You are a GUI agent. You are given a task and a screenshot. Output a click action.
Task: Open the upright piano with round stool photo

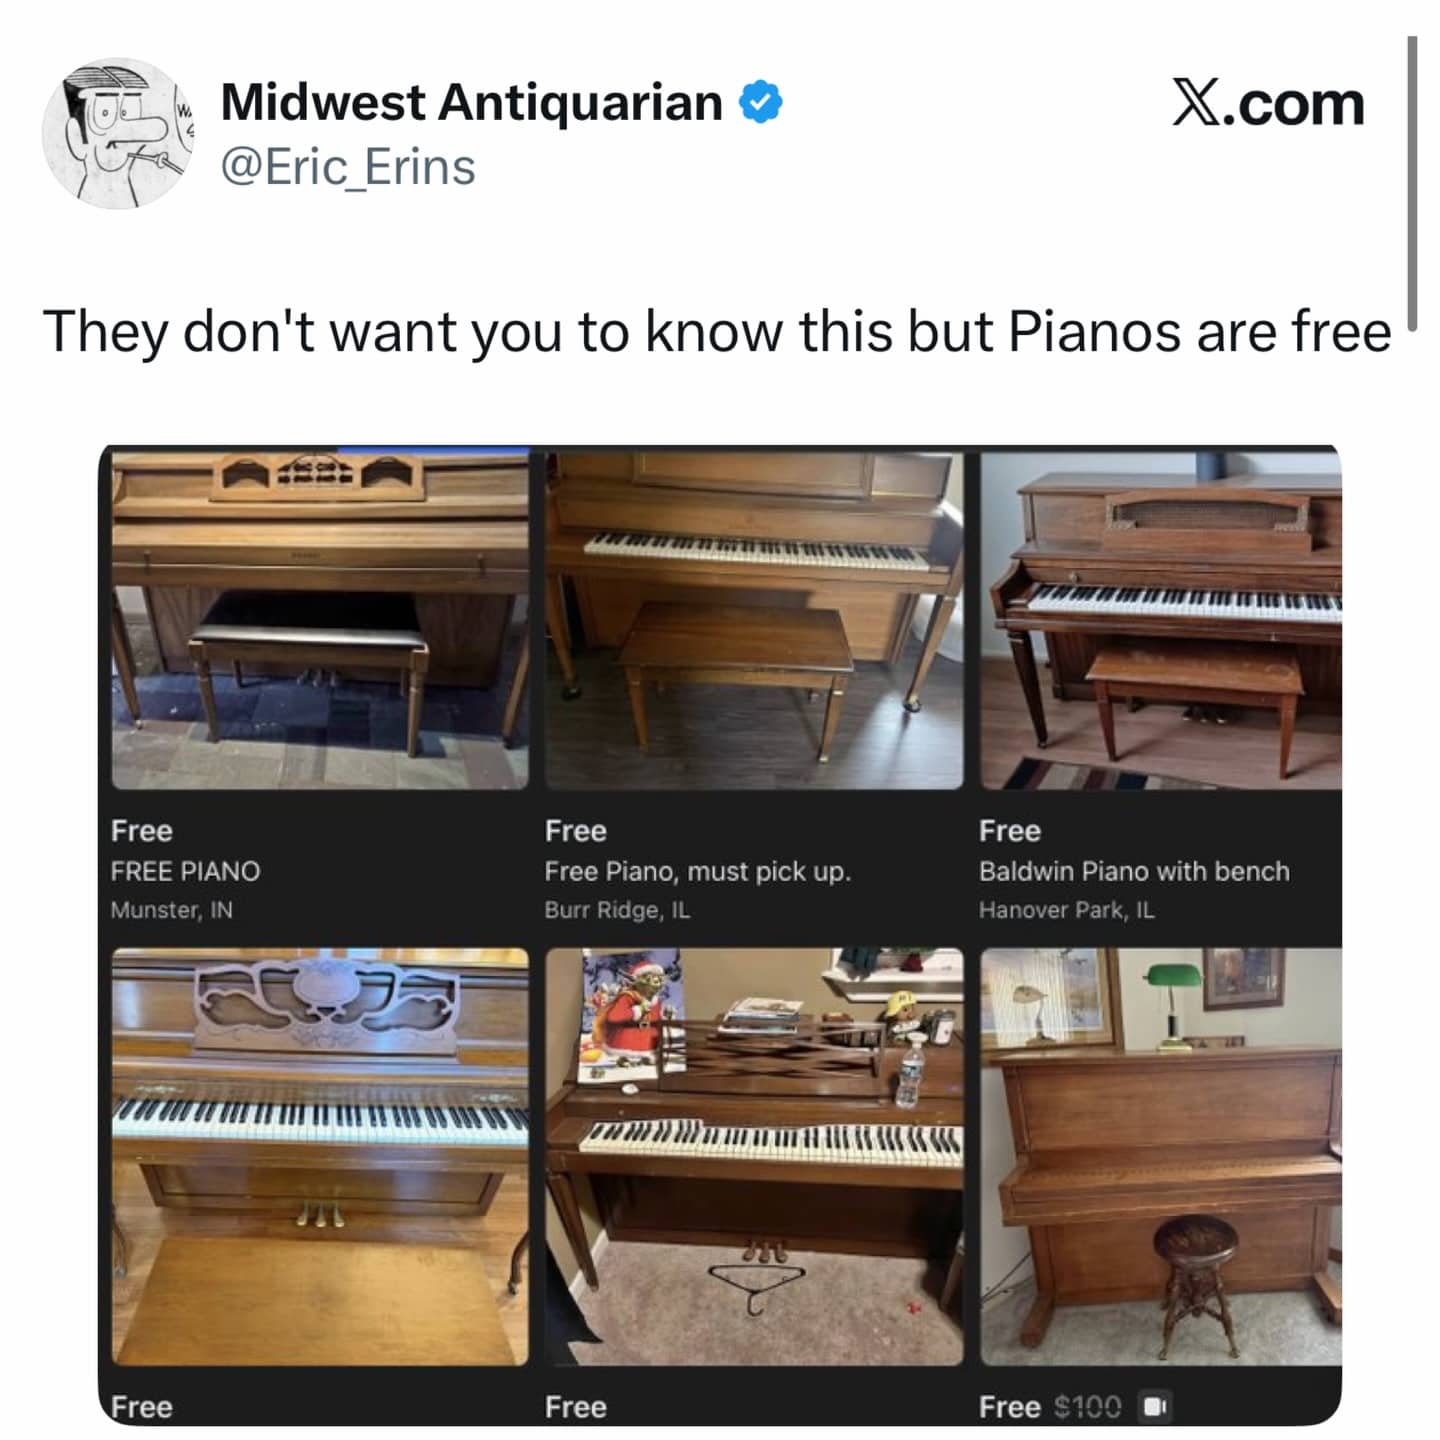tap(1161, 1157)
